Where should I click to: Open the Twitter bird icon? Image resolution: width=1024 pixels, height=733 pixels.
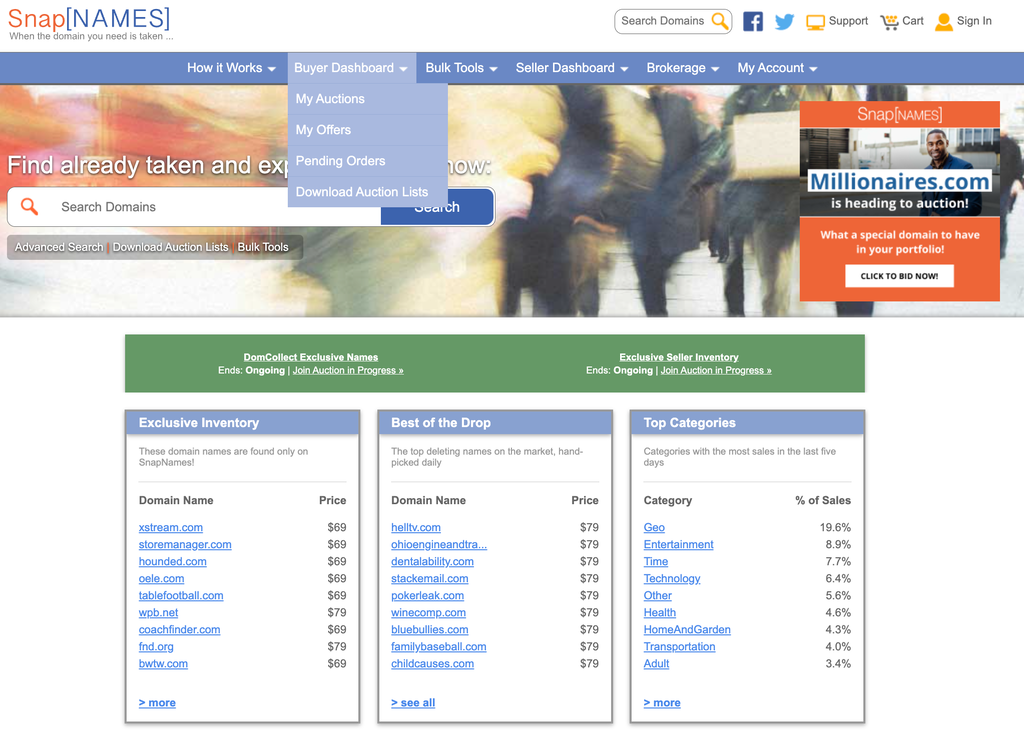pos(784,22)
